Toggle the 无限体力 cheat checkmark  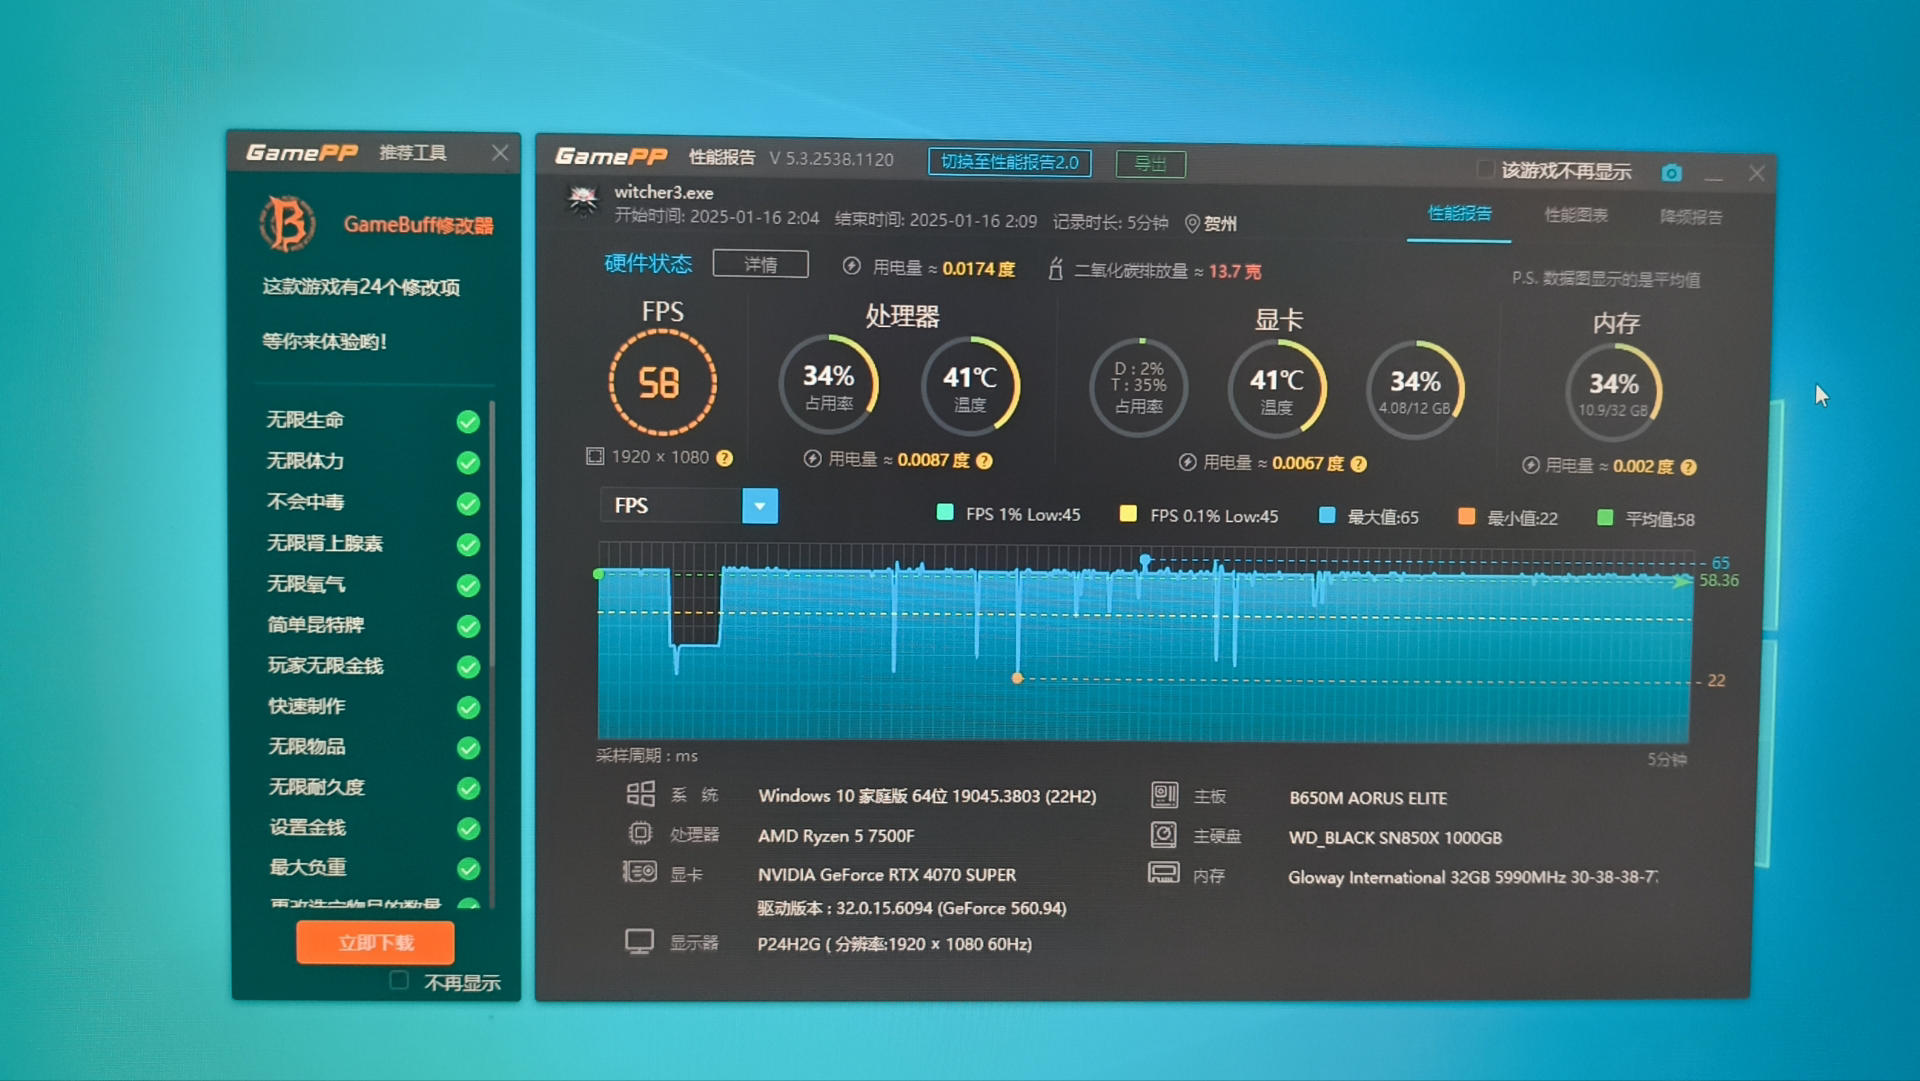(x=468, y=463)
